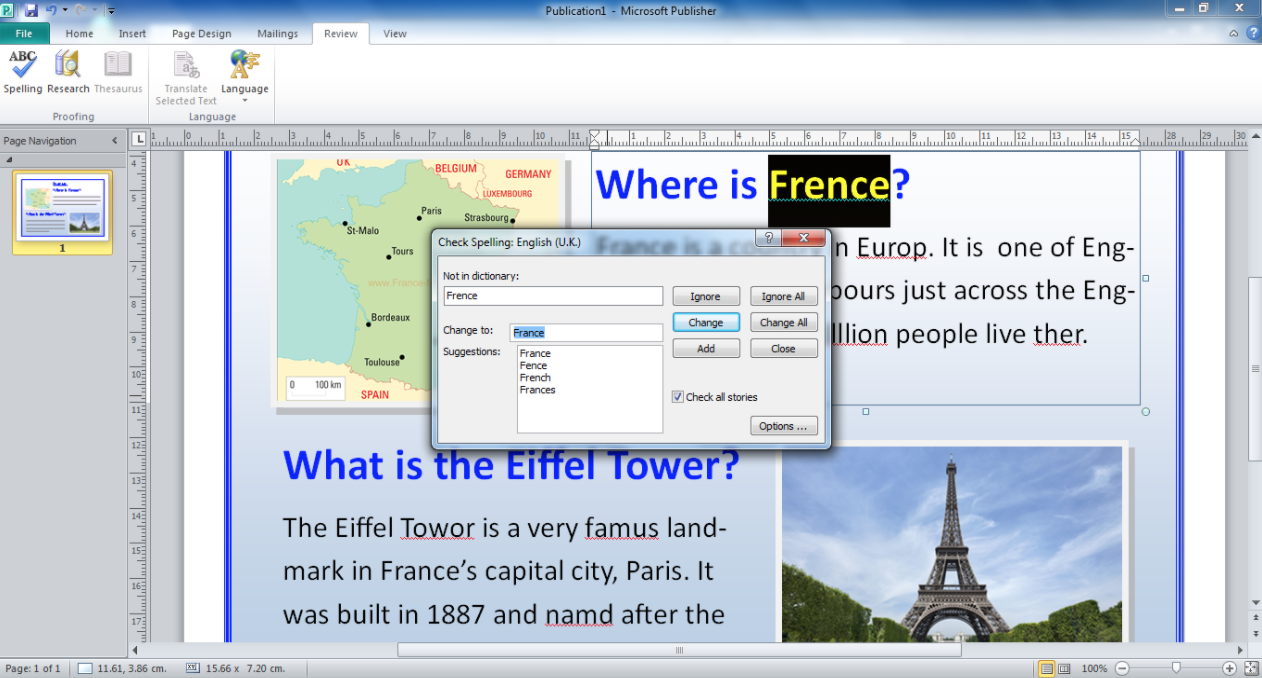The height and width of the screenshot is (678, 1262).
Task: Click the horizontal scrollbar thumb
Action: pyautogui.click(x=679, y=650)
